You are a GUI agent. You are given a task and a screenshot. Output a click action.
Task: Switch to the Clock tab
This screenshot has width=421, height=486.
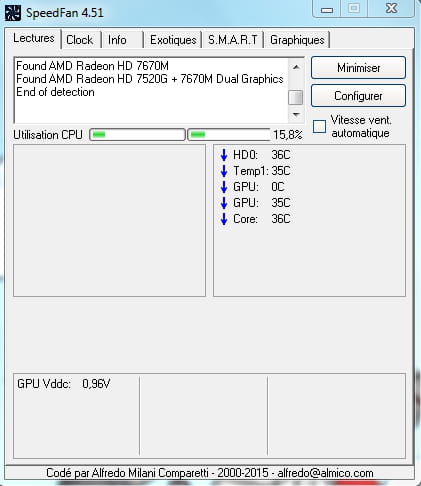tap(80, 40)
